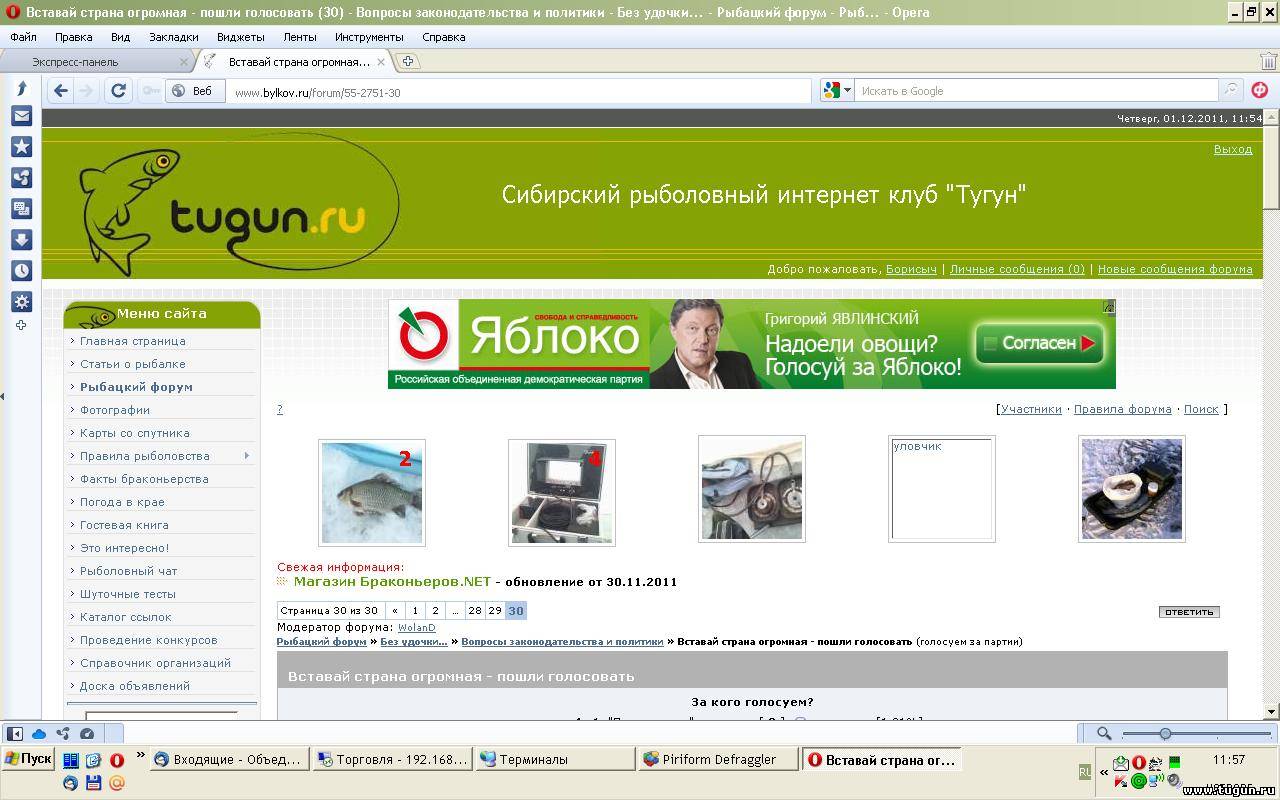Open the search engine Google dropdown

837,91
